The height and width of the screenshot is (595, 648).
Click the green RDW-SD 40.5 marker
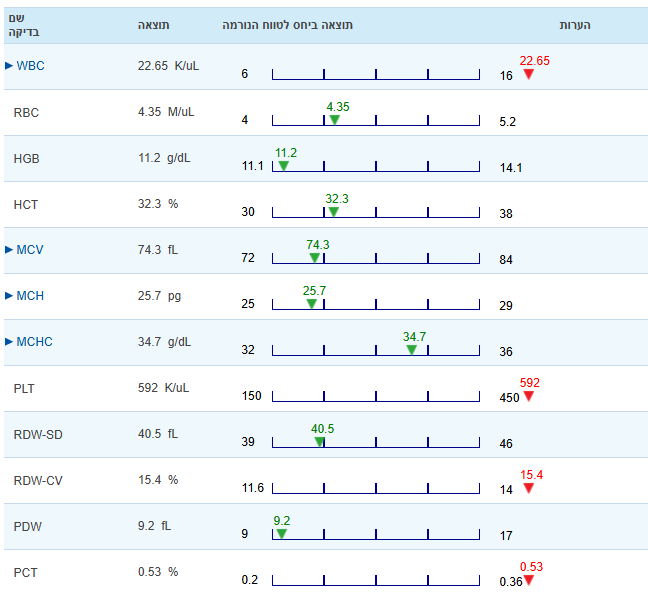[319, 442]
